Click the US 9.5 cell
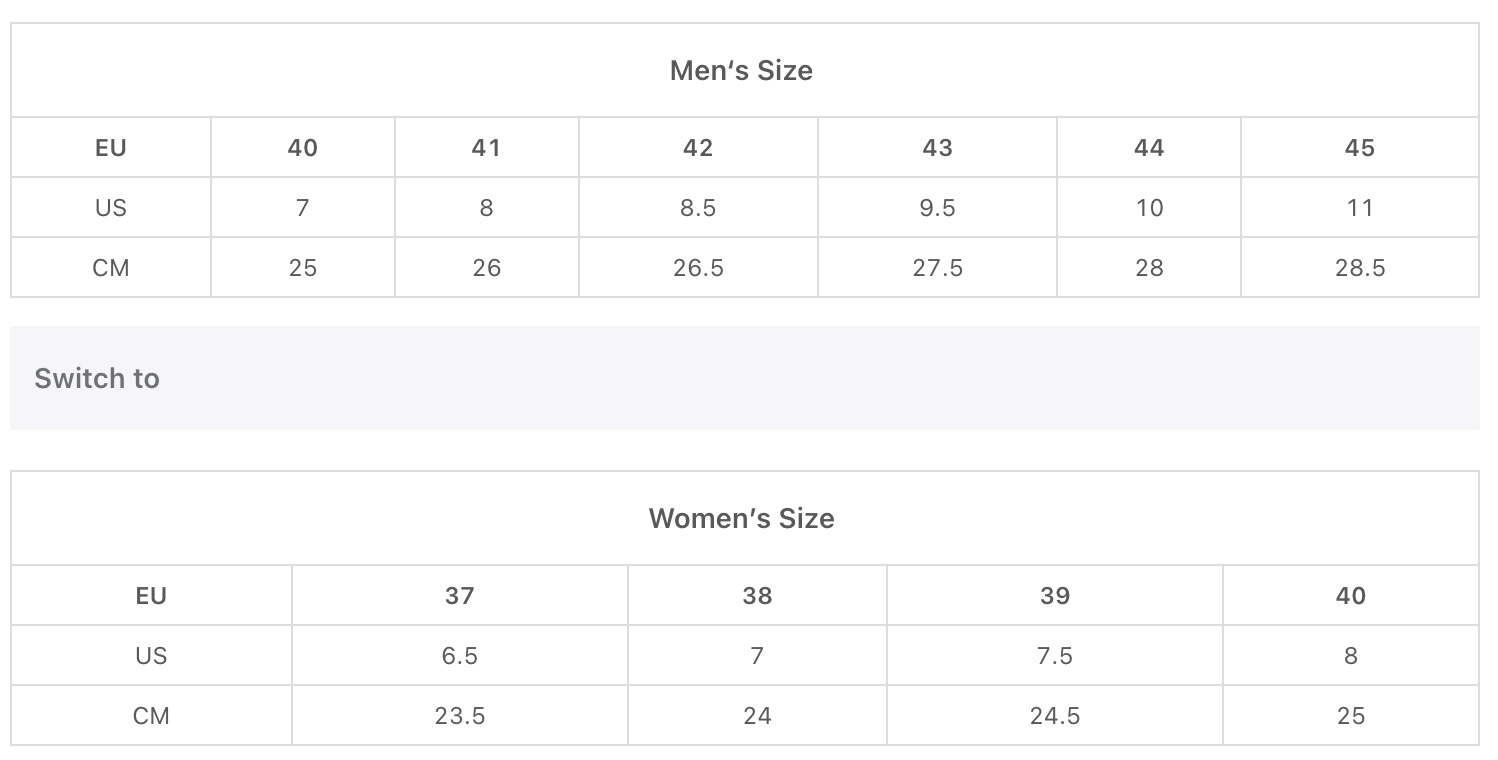The width and height of the screenshot is (1498, 760). point(937,208)
